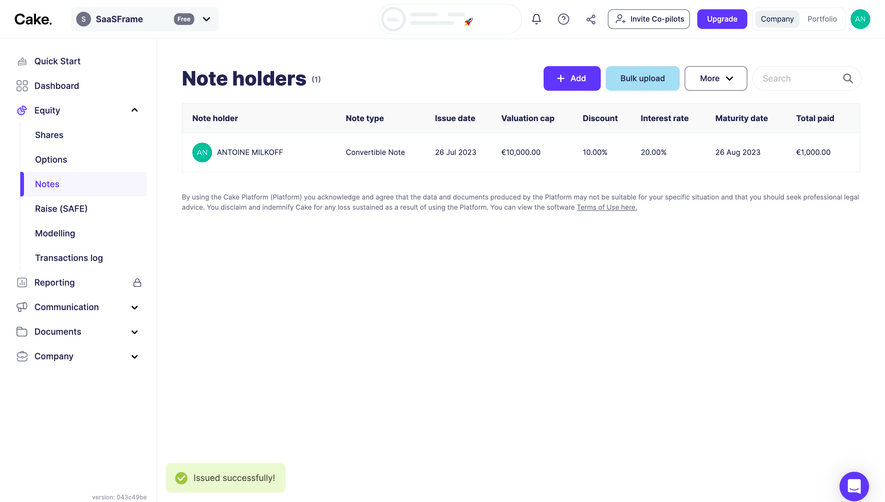This screenshot has height=502, width=885.
Task: Click the Company sidebar icon
Action: [22, 356]
